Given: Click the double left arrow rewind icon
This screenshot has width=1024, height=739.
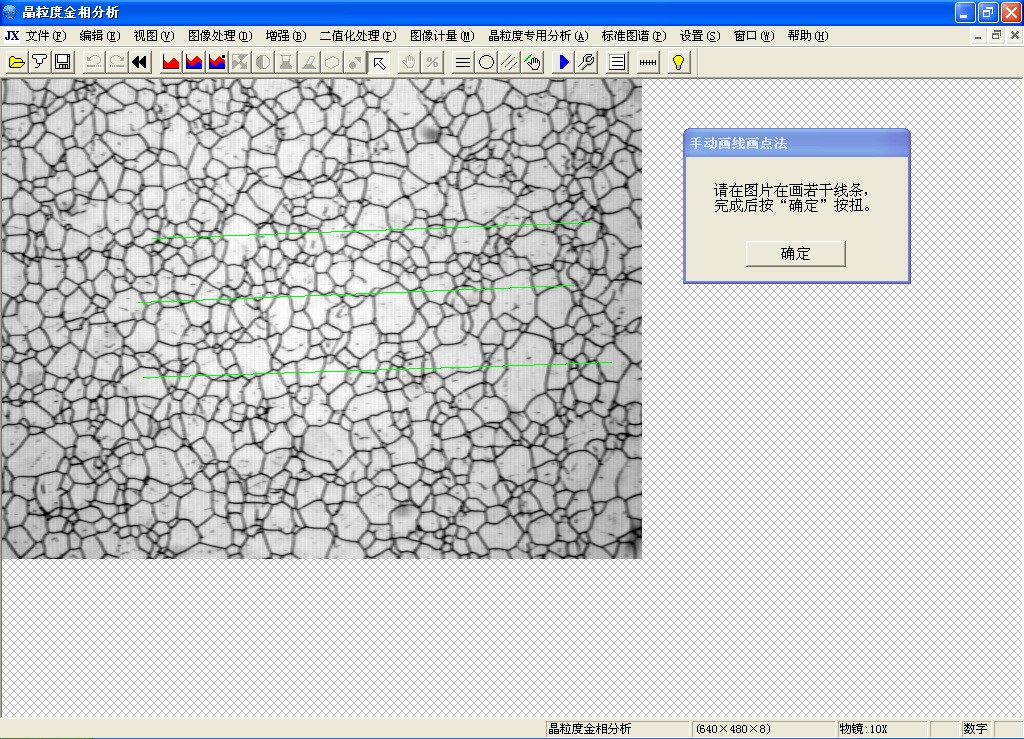Looking at the screenshot, I should [x=140, y=62].
